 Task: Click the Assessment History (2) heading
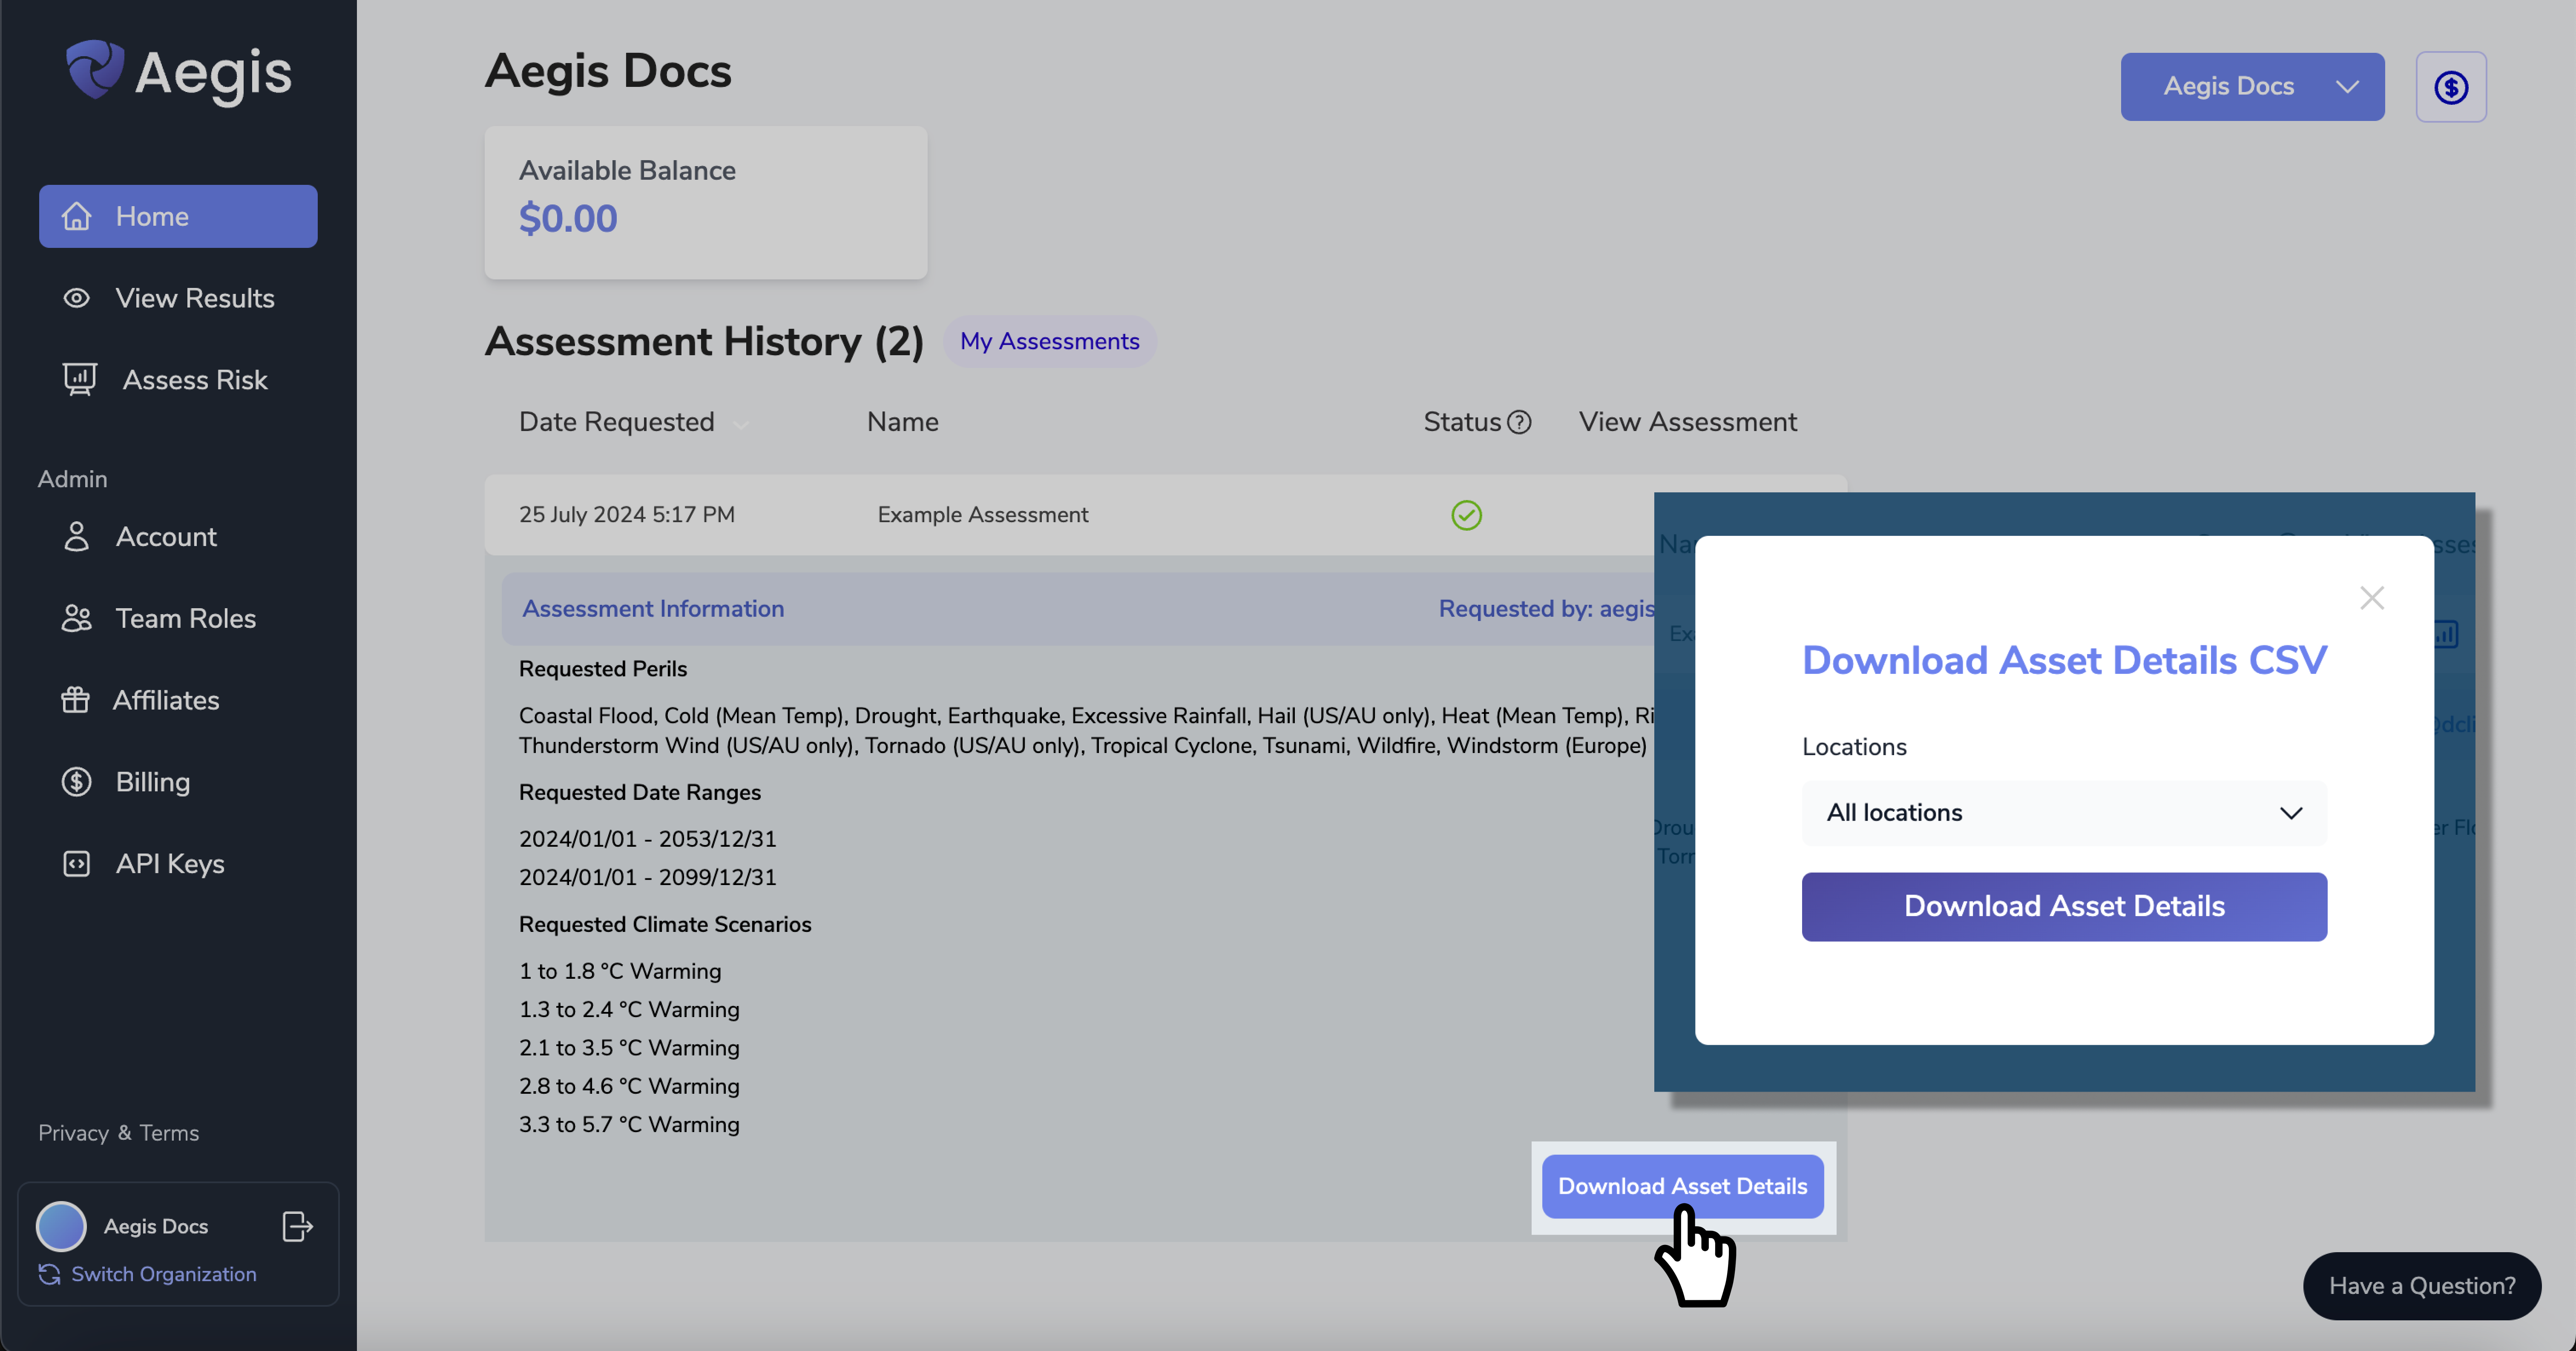point(704,342)
